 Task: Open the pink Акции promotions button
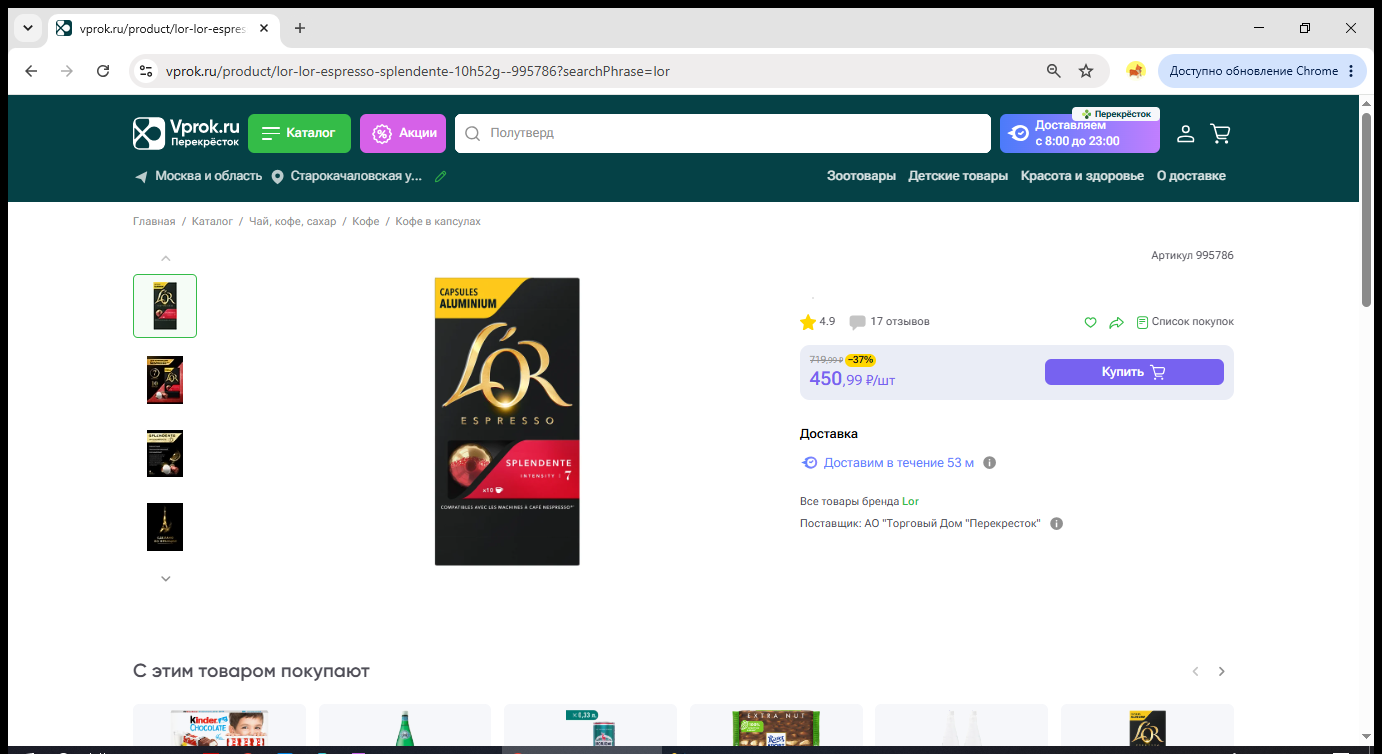click(x=403, y=133)
